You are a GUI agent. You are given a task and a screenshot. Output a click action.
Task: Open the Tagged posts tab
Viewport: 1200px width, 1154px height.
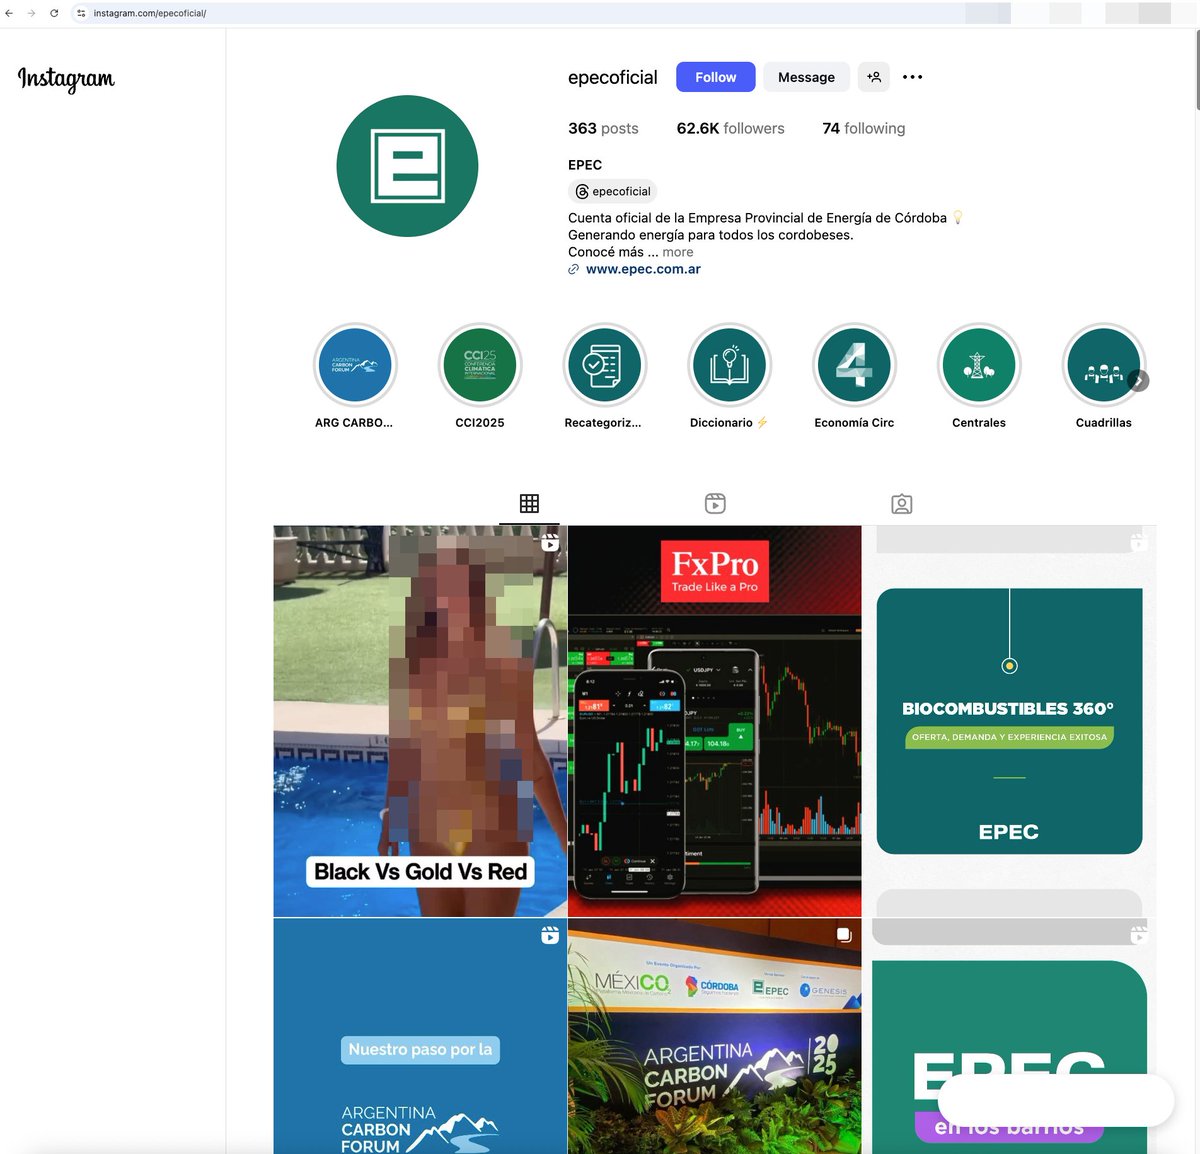(901, 503)
